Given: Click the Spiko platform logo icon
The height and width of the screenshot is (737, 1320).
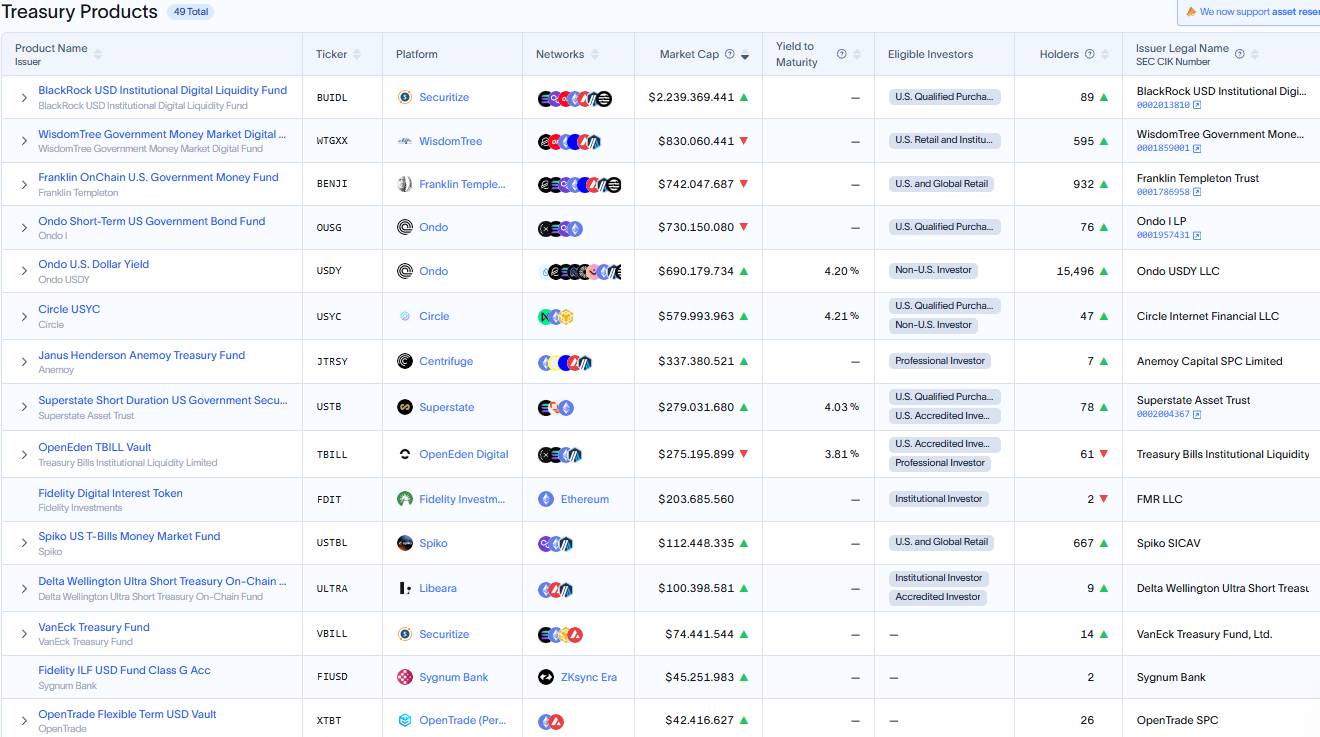Looking at the screenshot, I should click(405, 543).
